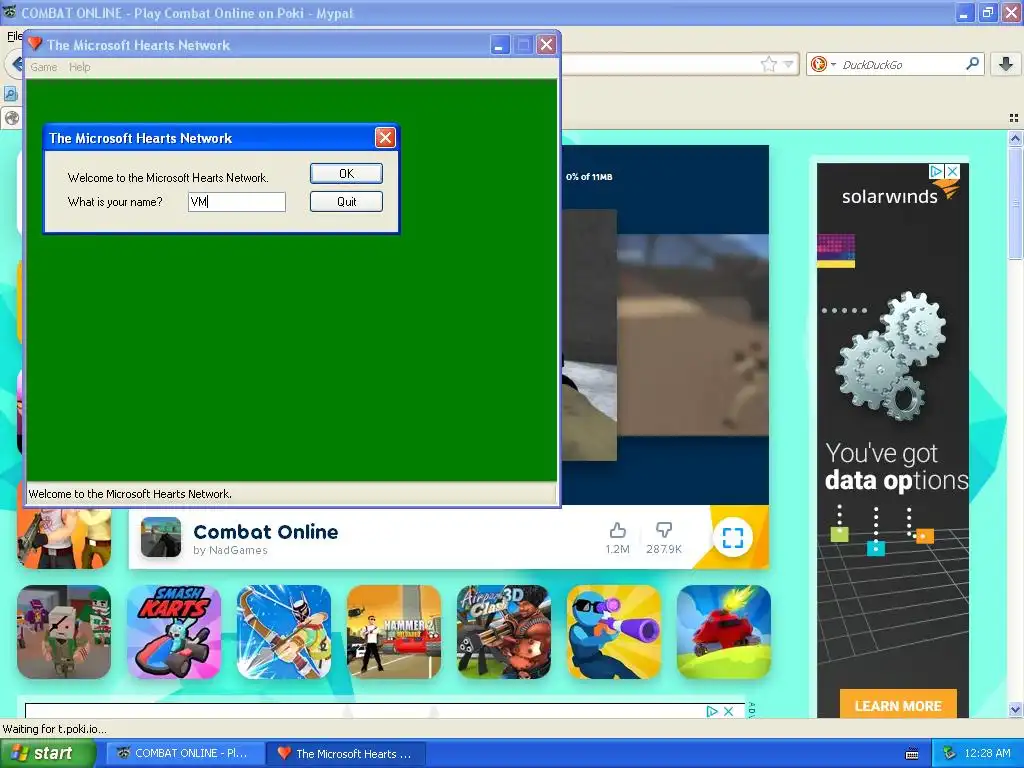Click the Combat Online game thumbnail icon
This screenshot has width=1024, height=768.
point(161,537)
